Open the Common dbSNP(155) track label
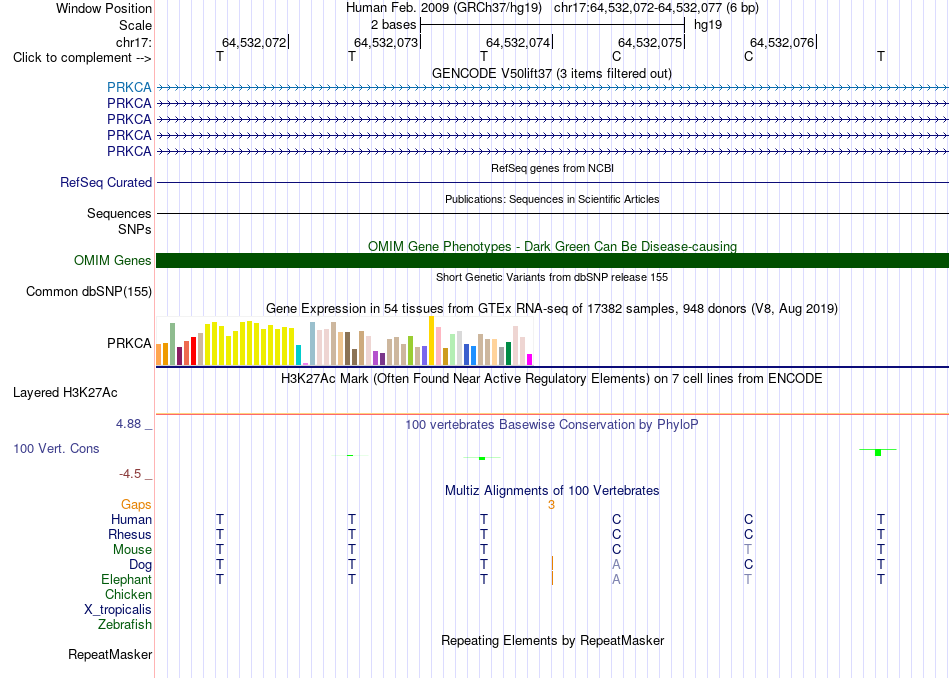 [89, 291]
